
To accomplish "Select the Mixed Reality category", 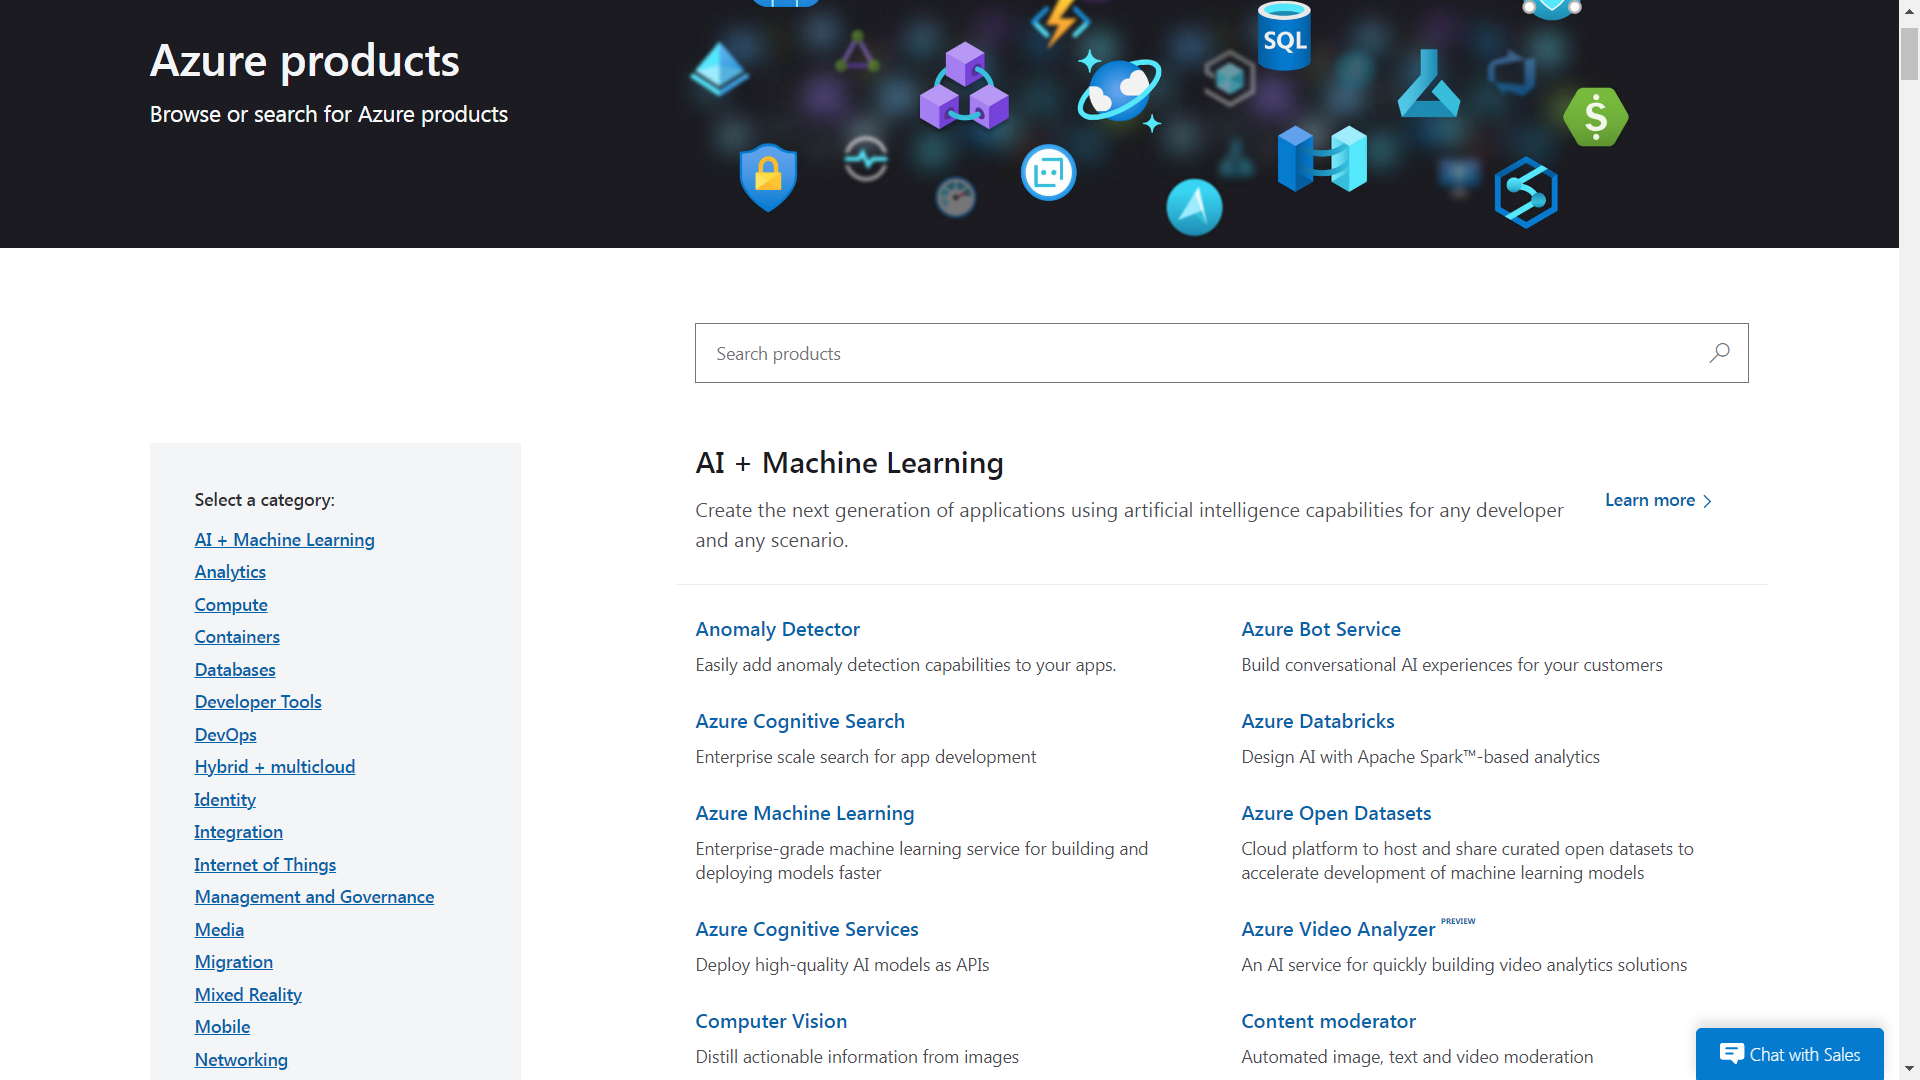I will click(x=248, y=994).
